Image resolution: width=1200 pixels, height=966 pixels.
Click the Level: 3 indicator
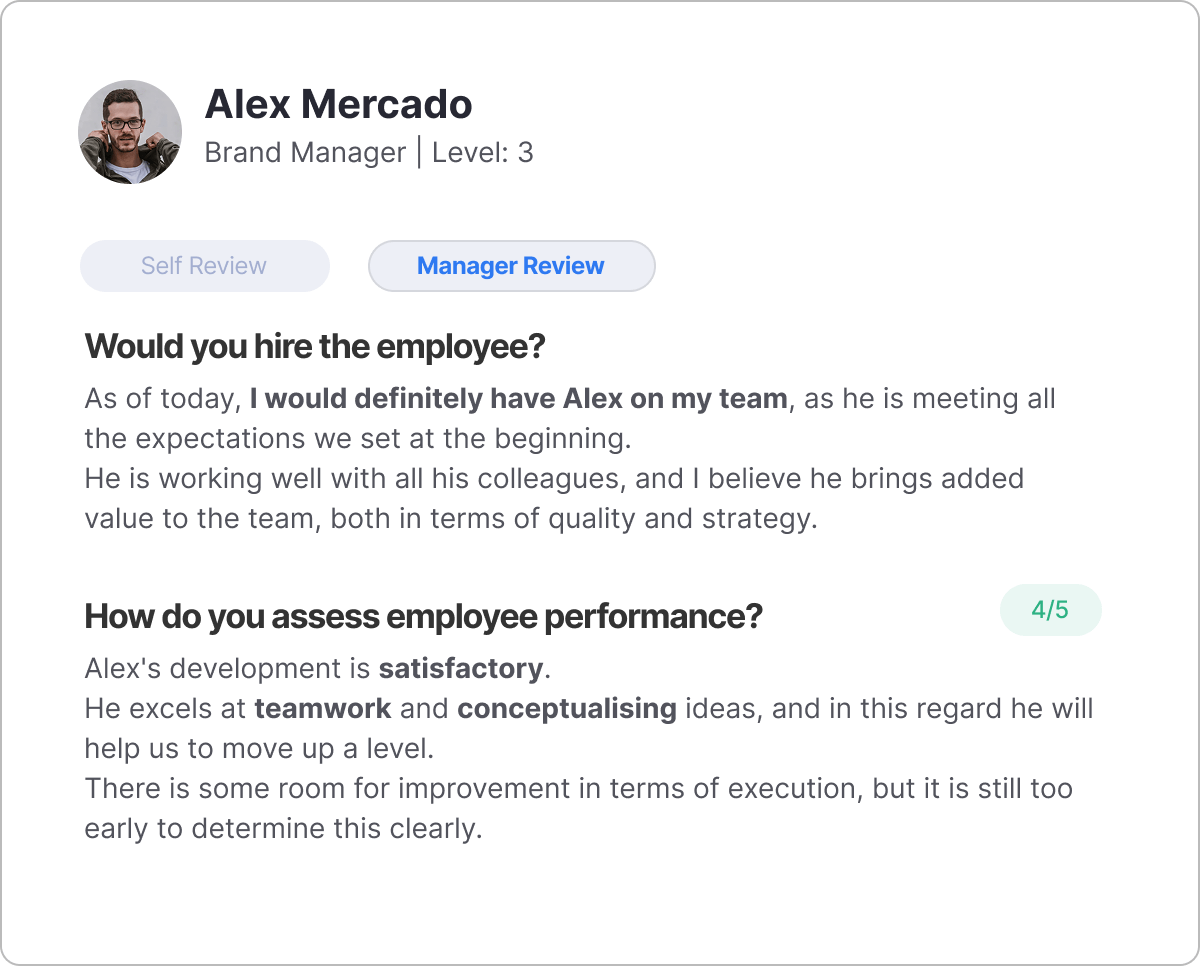click(x=482, y=152)
